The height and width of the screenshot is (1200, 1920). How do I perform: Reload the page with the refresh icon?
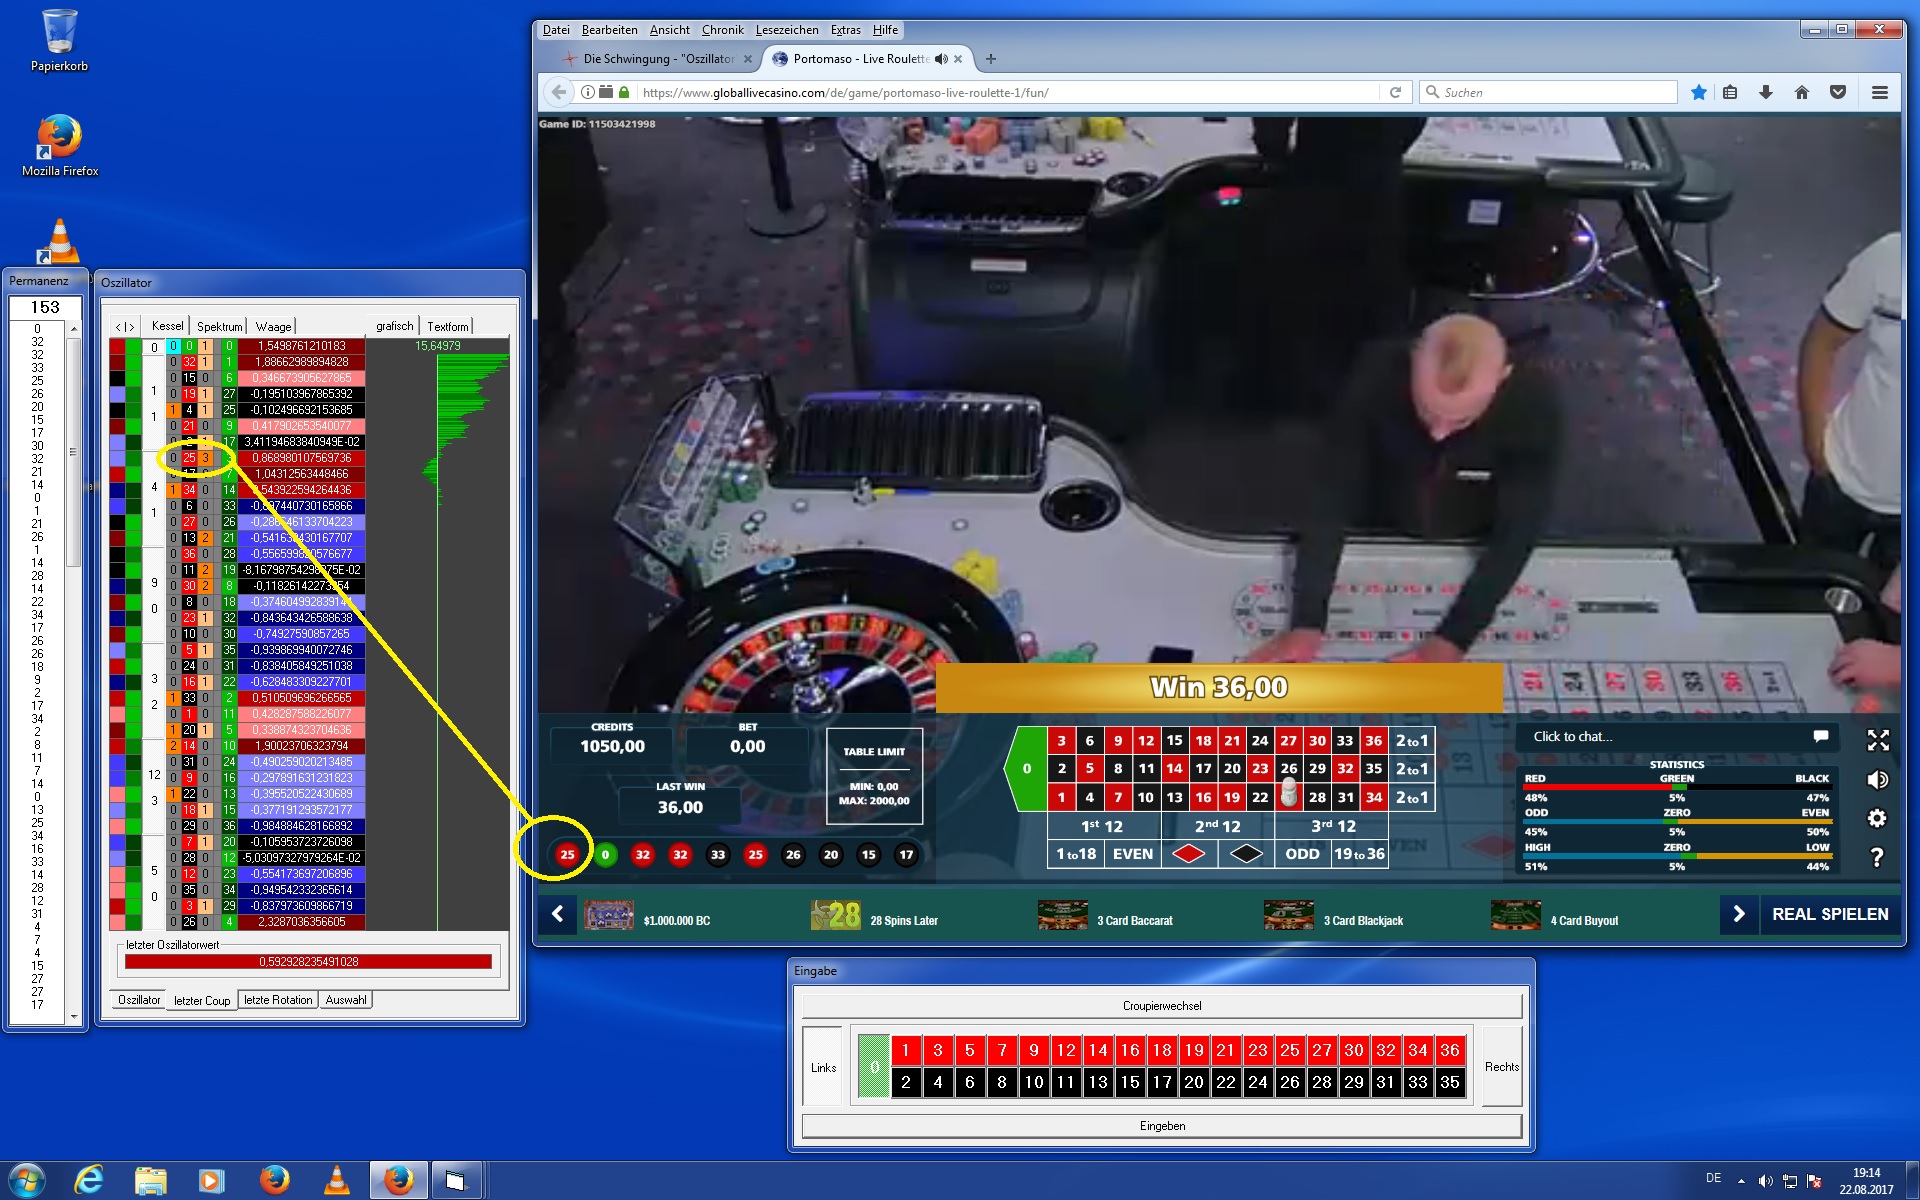point(1395,92)
